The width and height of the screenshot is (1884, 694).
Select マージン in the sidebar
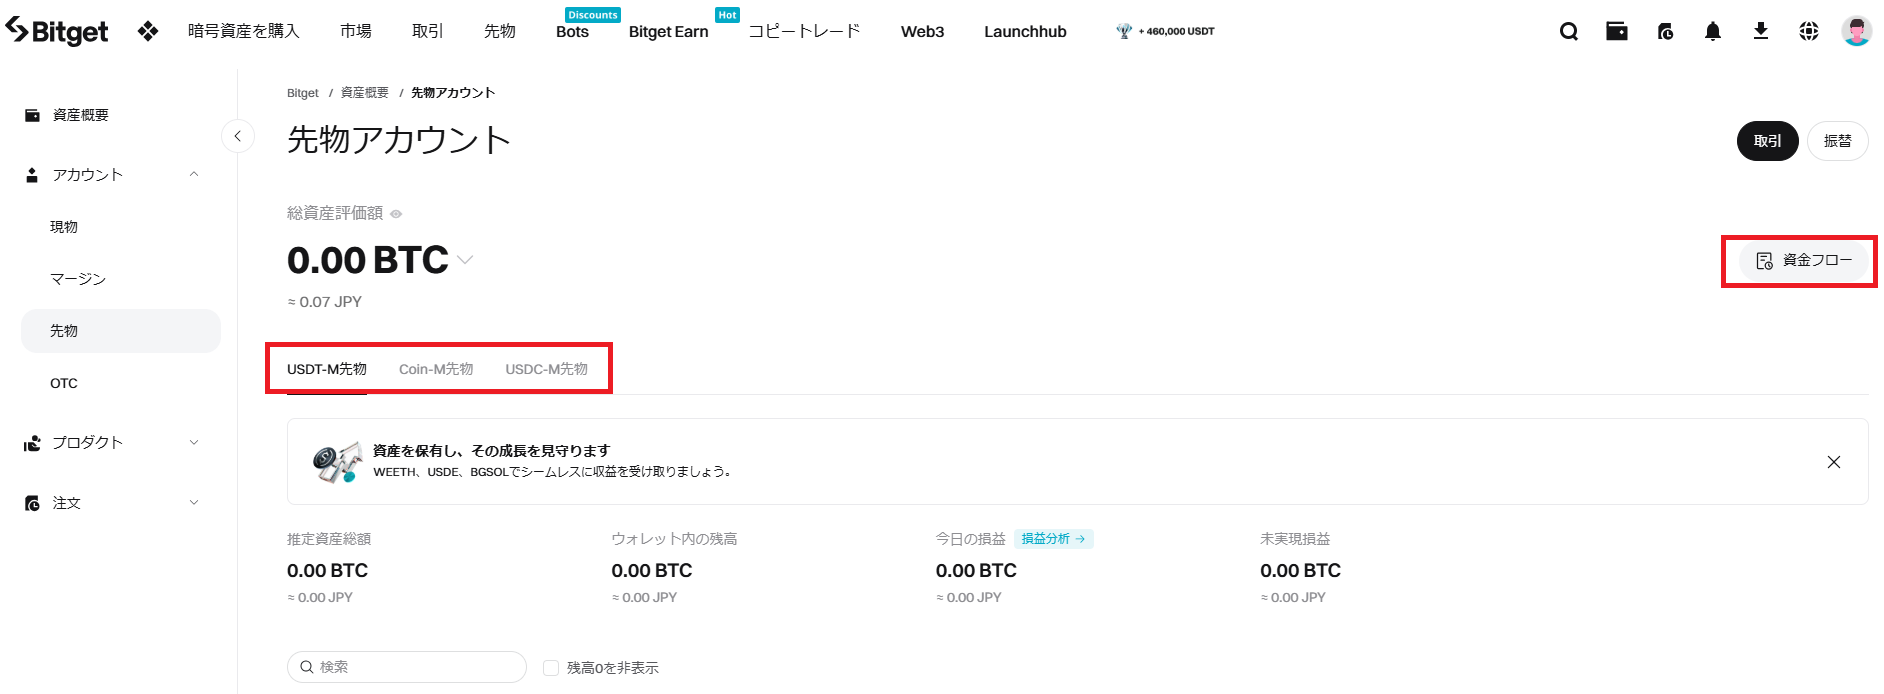point(78,279)
